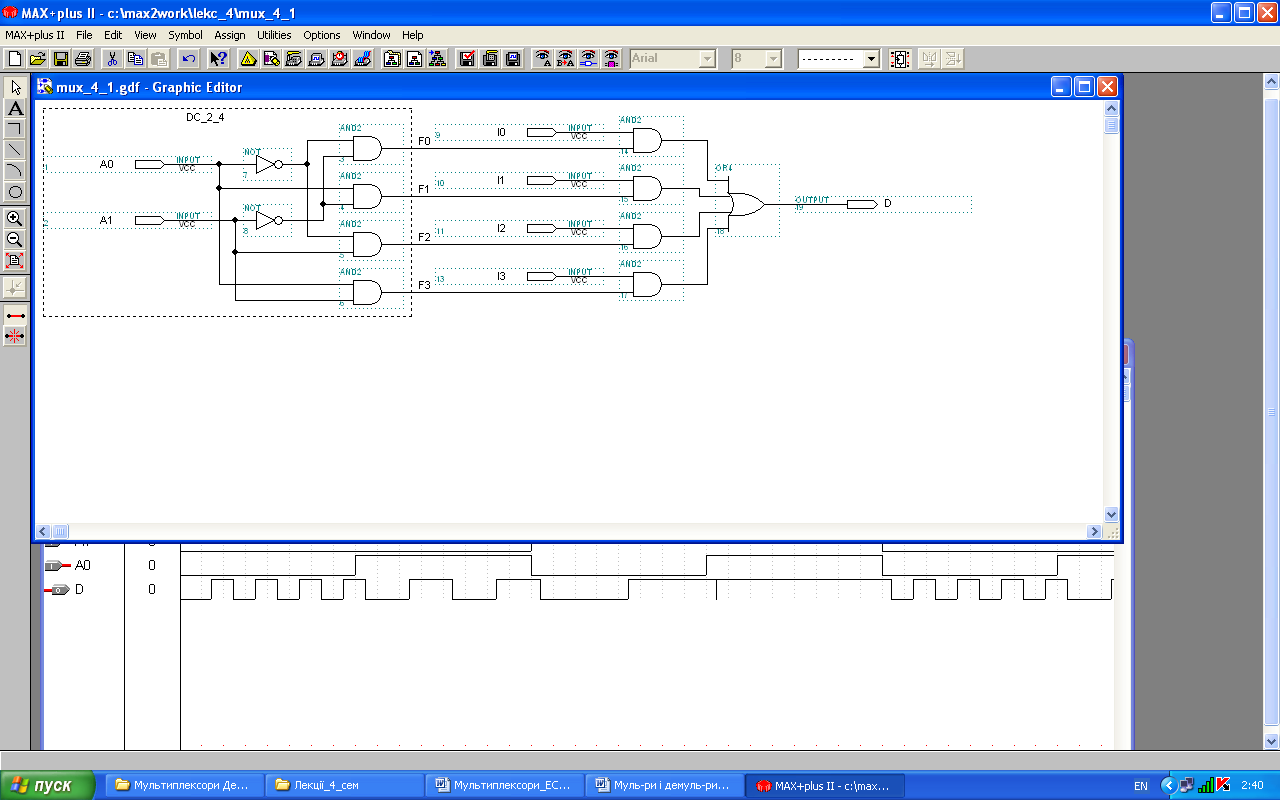Image resolution: width=1280 pixels, height=800 pixels.
Task: Open the Assign menu
Action: tap(230, 35)
